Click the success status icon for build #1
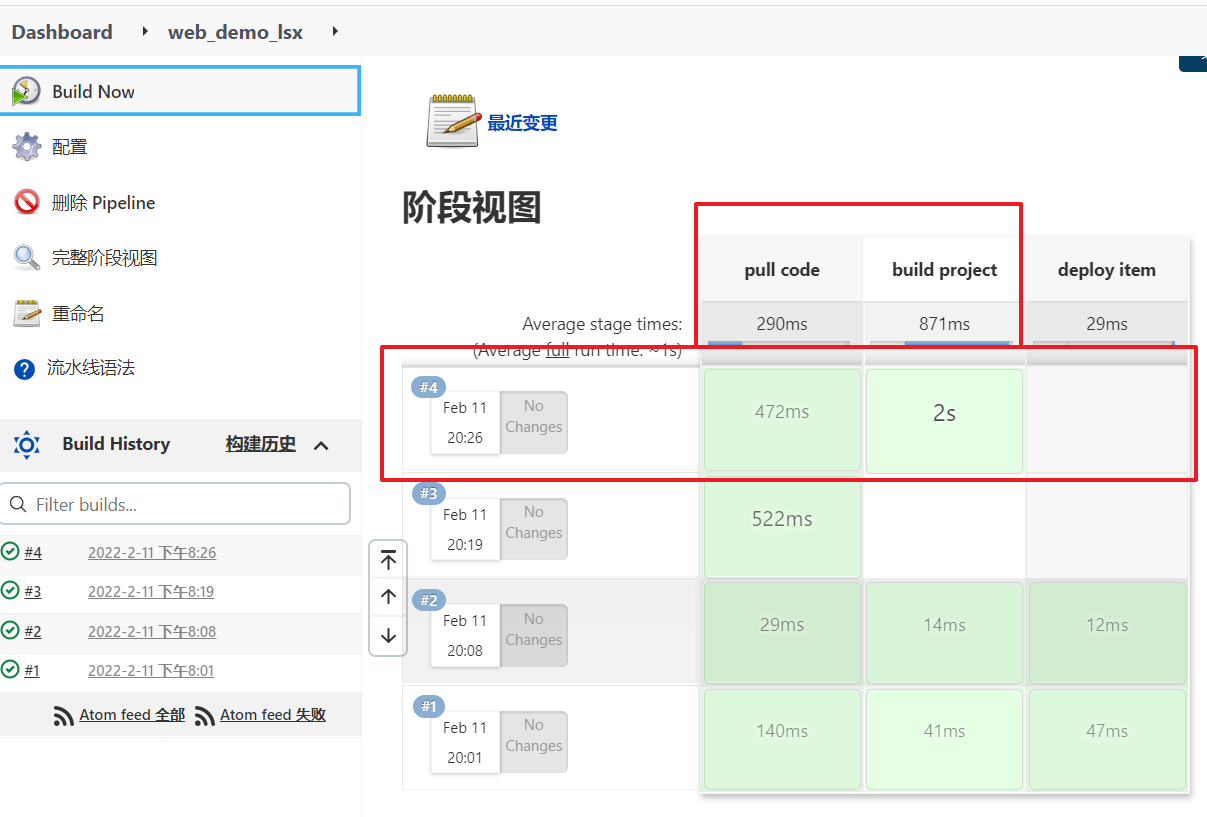The height and width of the screenshot is (817, 1207). coord(10,670)
